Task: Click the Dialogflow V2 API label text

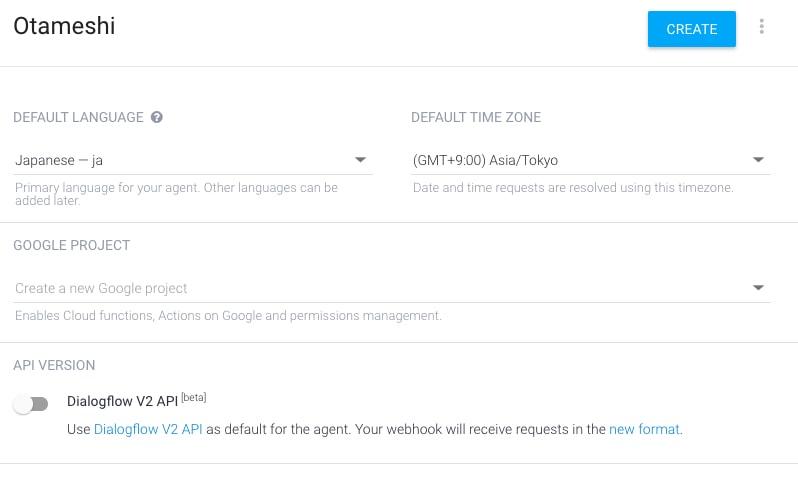Action: click(122, 401)
